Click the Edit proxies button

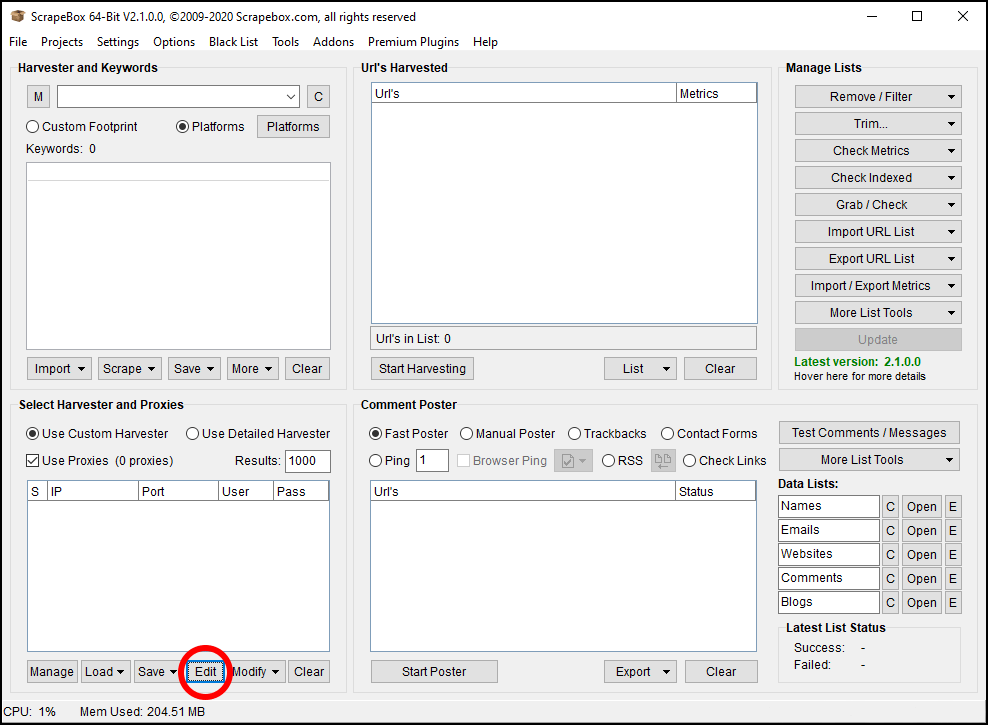click(x=206, y=672)
